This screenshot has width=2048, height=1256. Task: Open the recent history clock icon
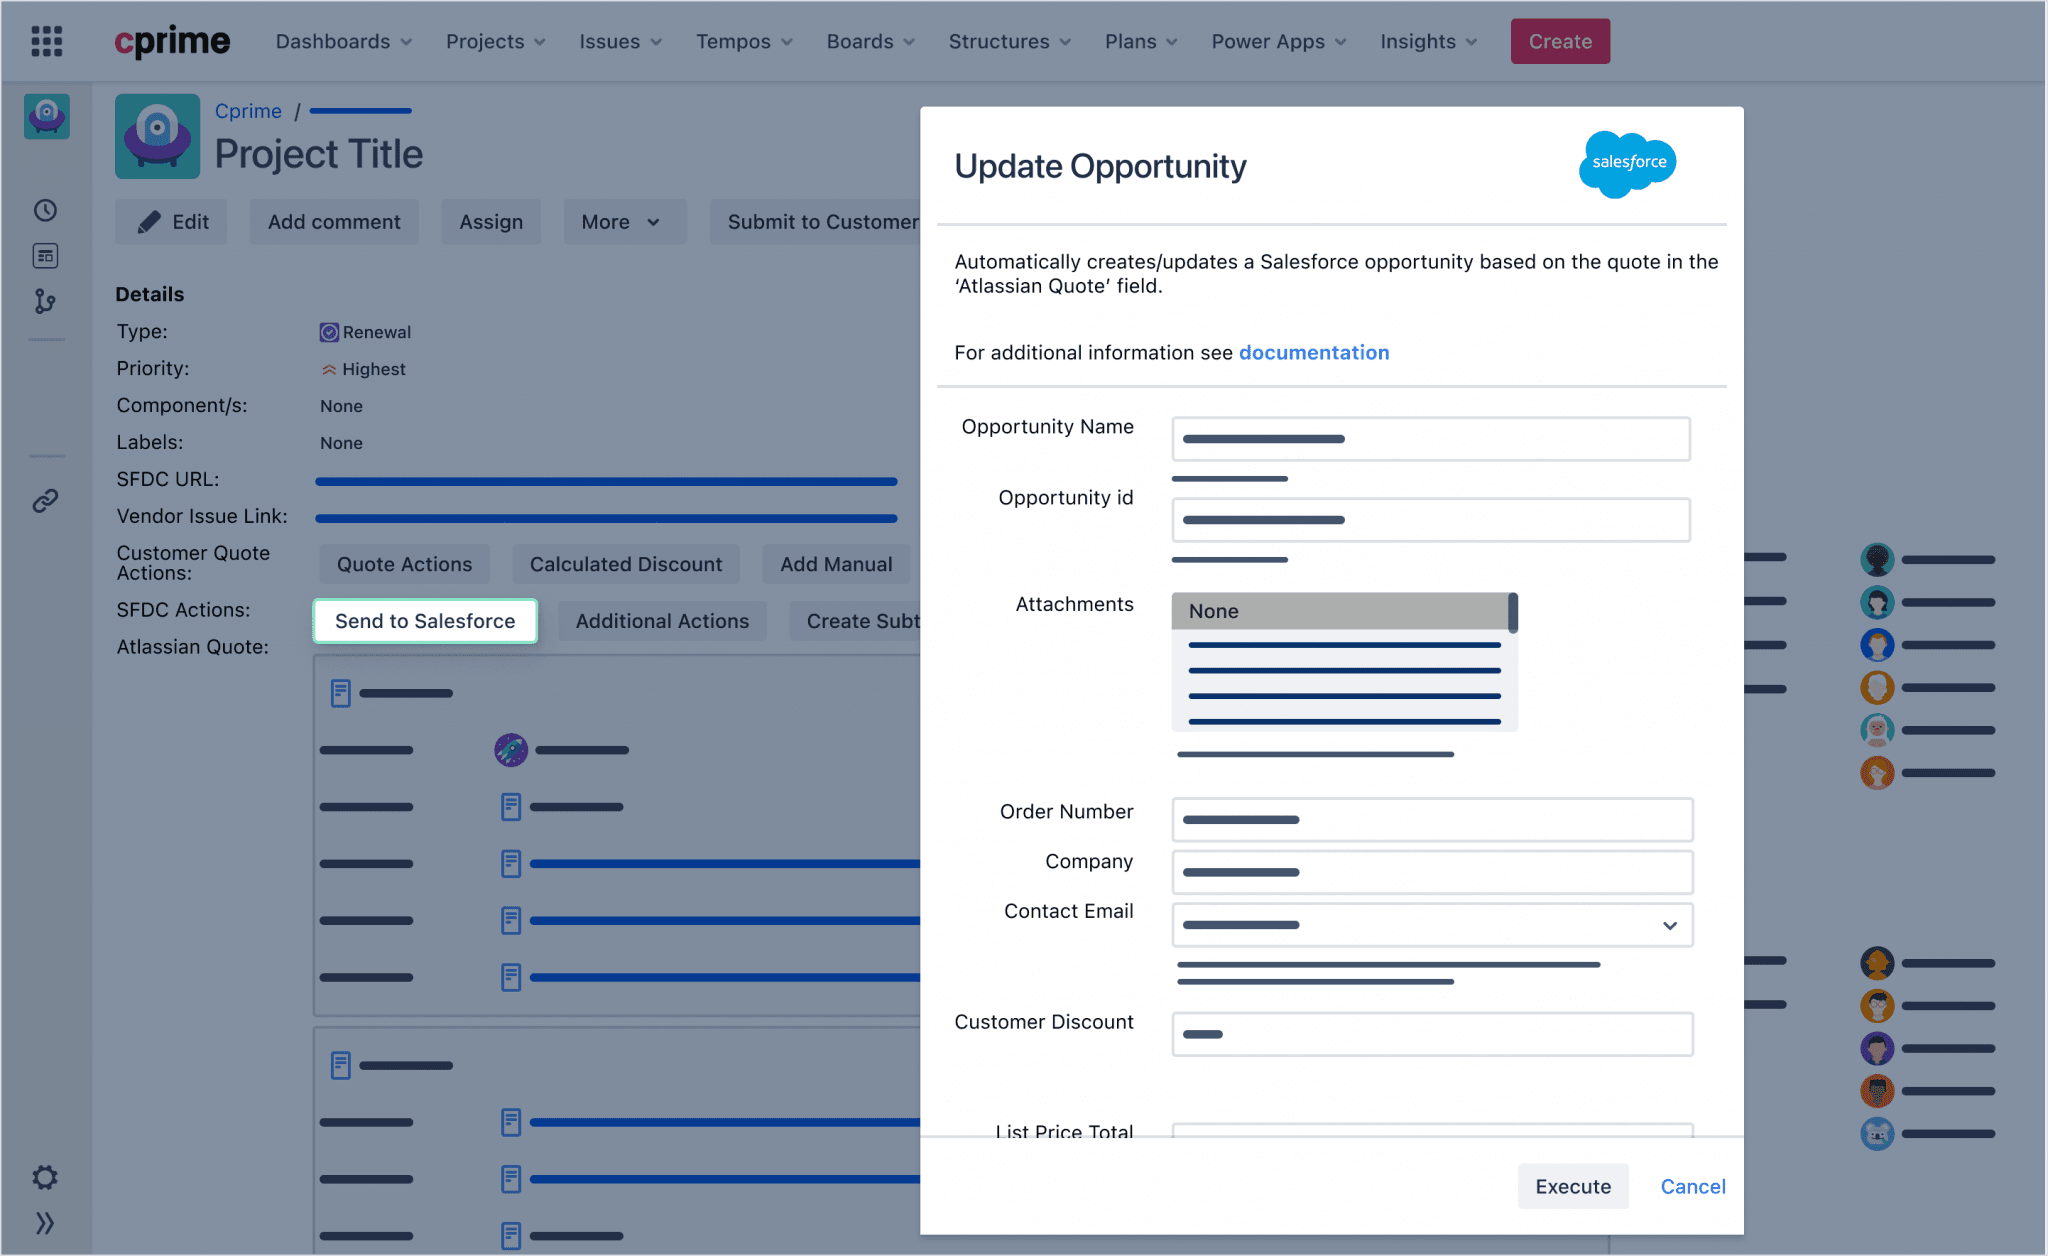point(45,210)
